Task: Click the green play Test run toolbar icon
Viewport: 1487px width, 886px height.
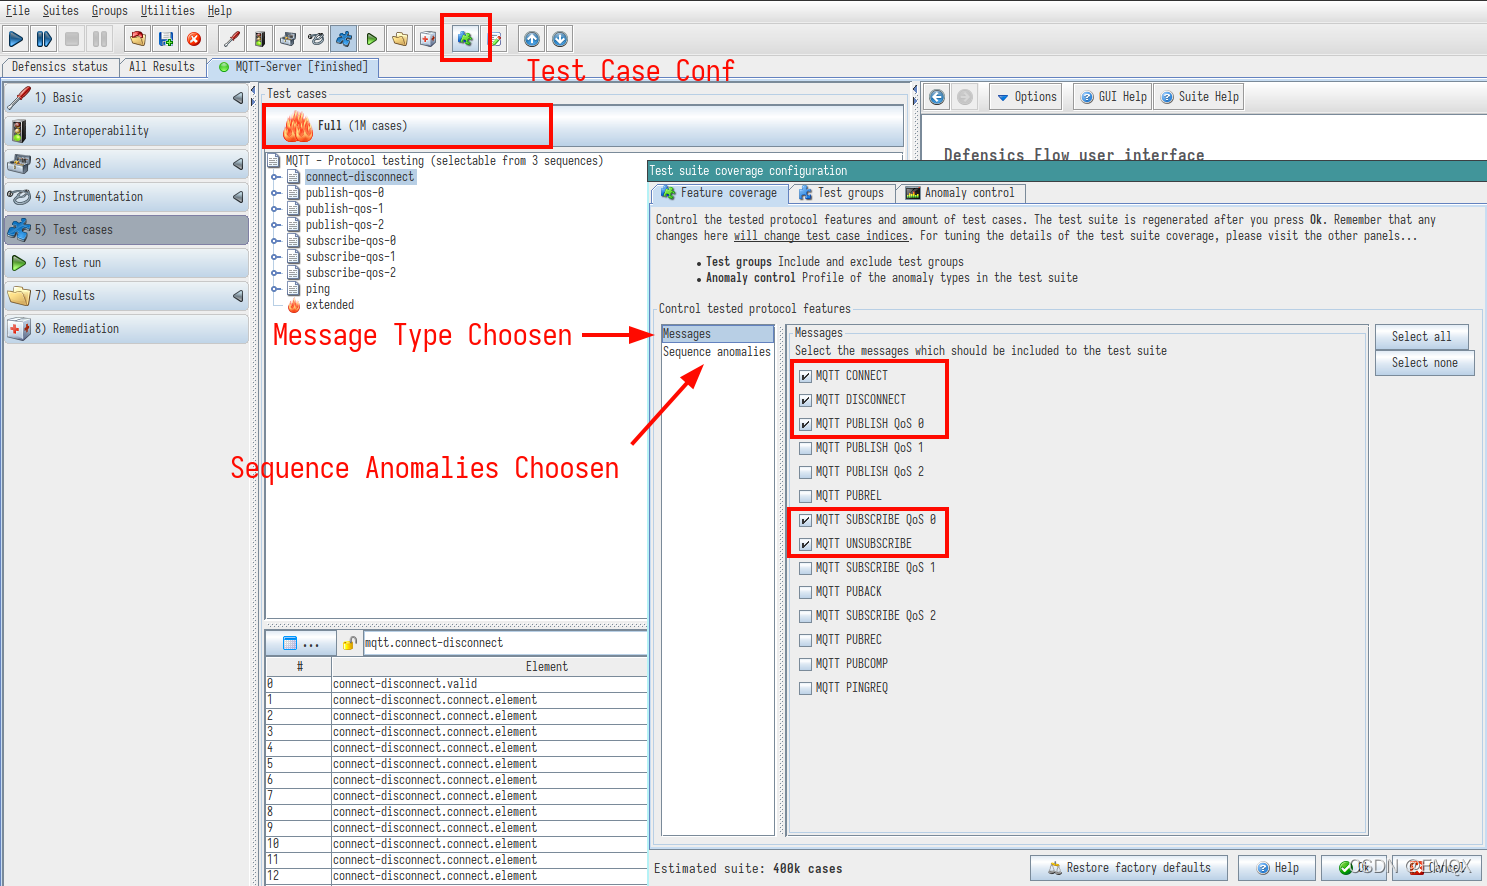Action: pos(372,39)
